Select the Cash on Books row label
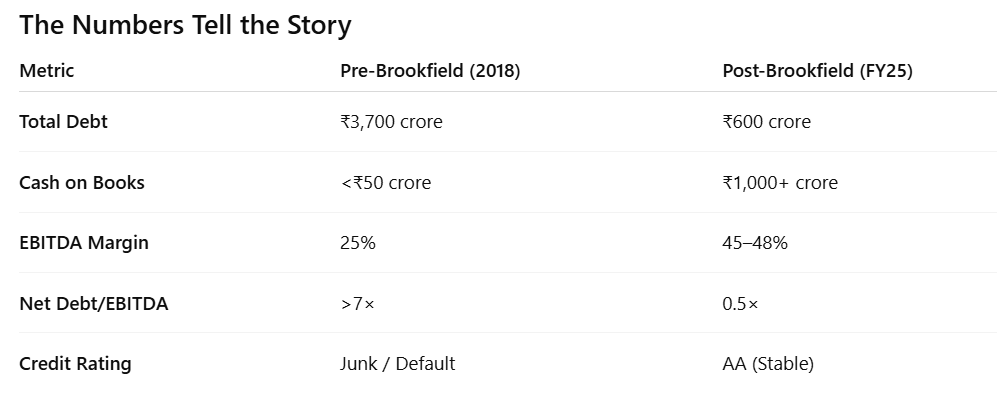997x402 pixels. coord(82,182)
